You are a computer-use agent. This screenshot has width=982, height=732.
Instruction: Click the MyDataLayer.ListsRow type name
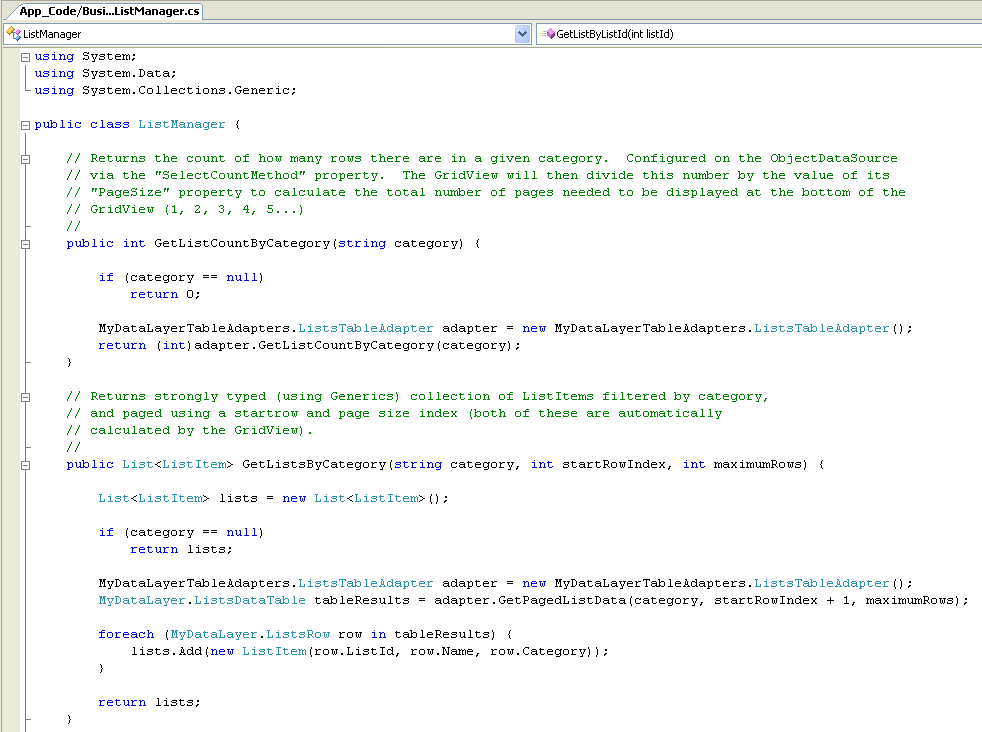click(x=250, y=634)
